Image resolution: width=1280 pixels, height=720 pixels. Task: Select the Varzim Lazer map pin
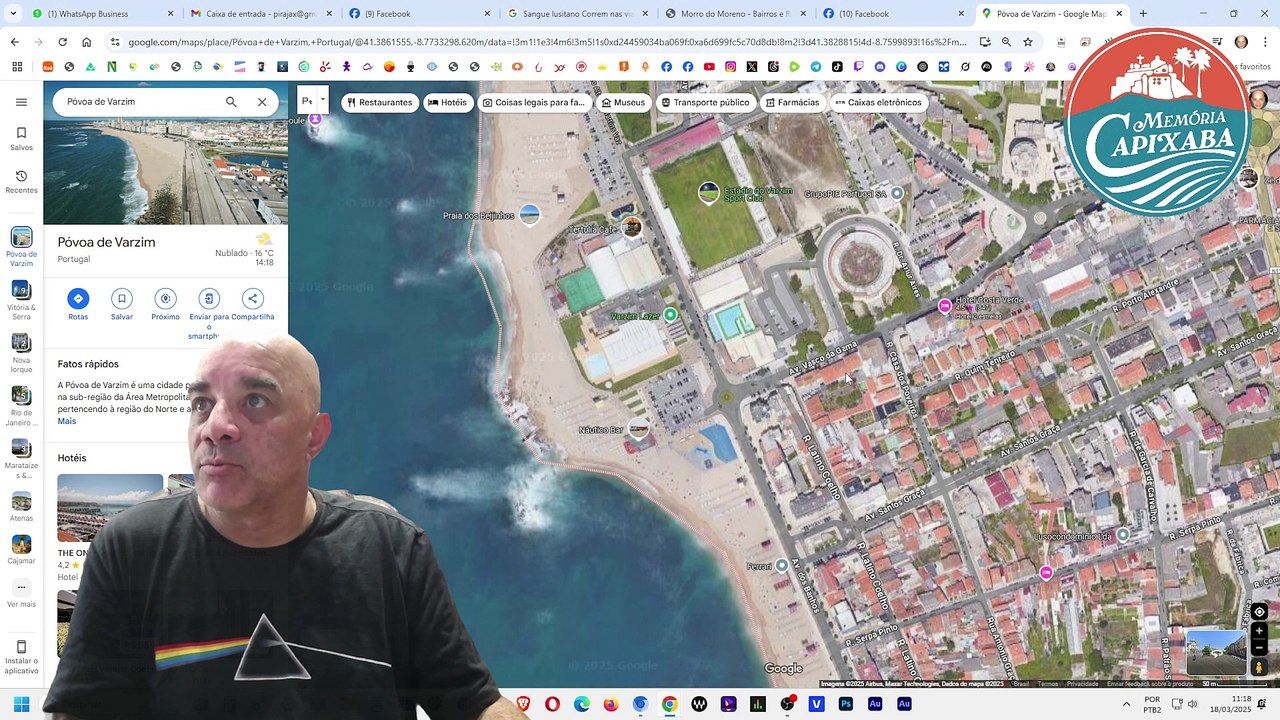[x=670, y=315]
